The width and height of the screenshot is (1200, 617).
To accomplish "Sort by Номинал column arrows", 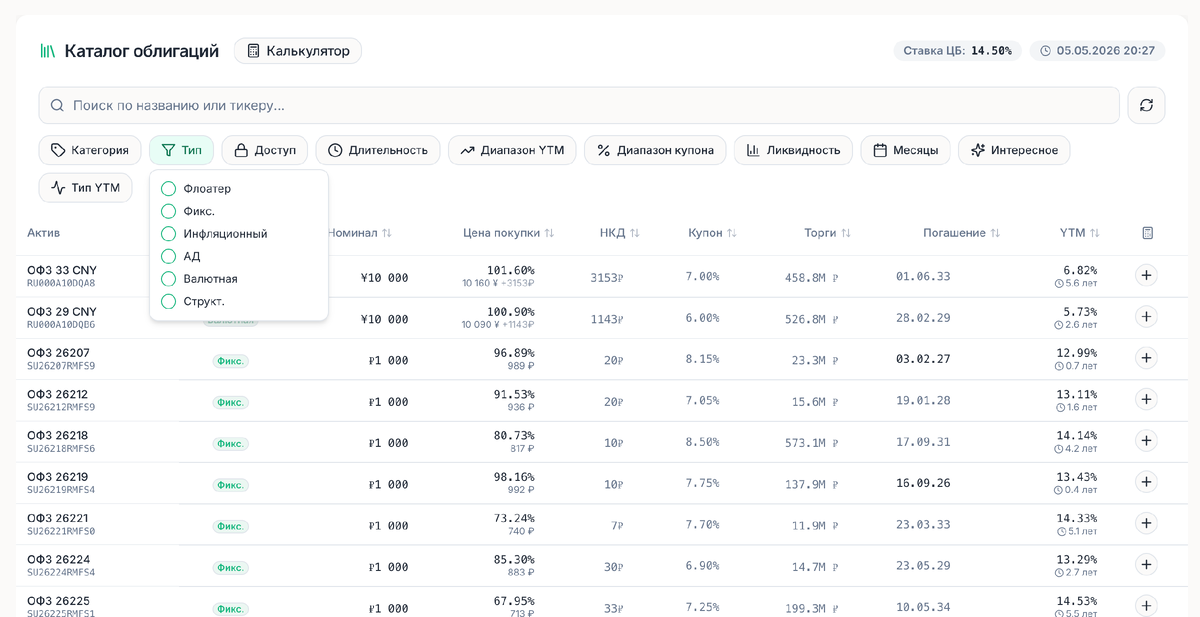I will [x=387, y=233].
